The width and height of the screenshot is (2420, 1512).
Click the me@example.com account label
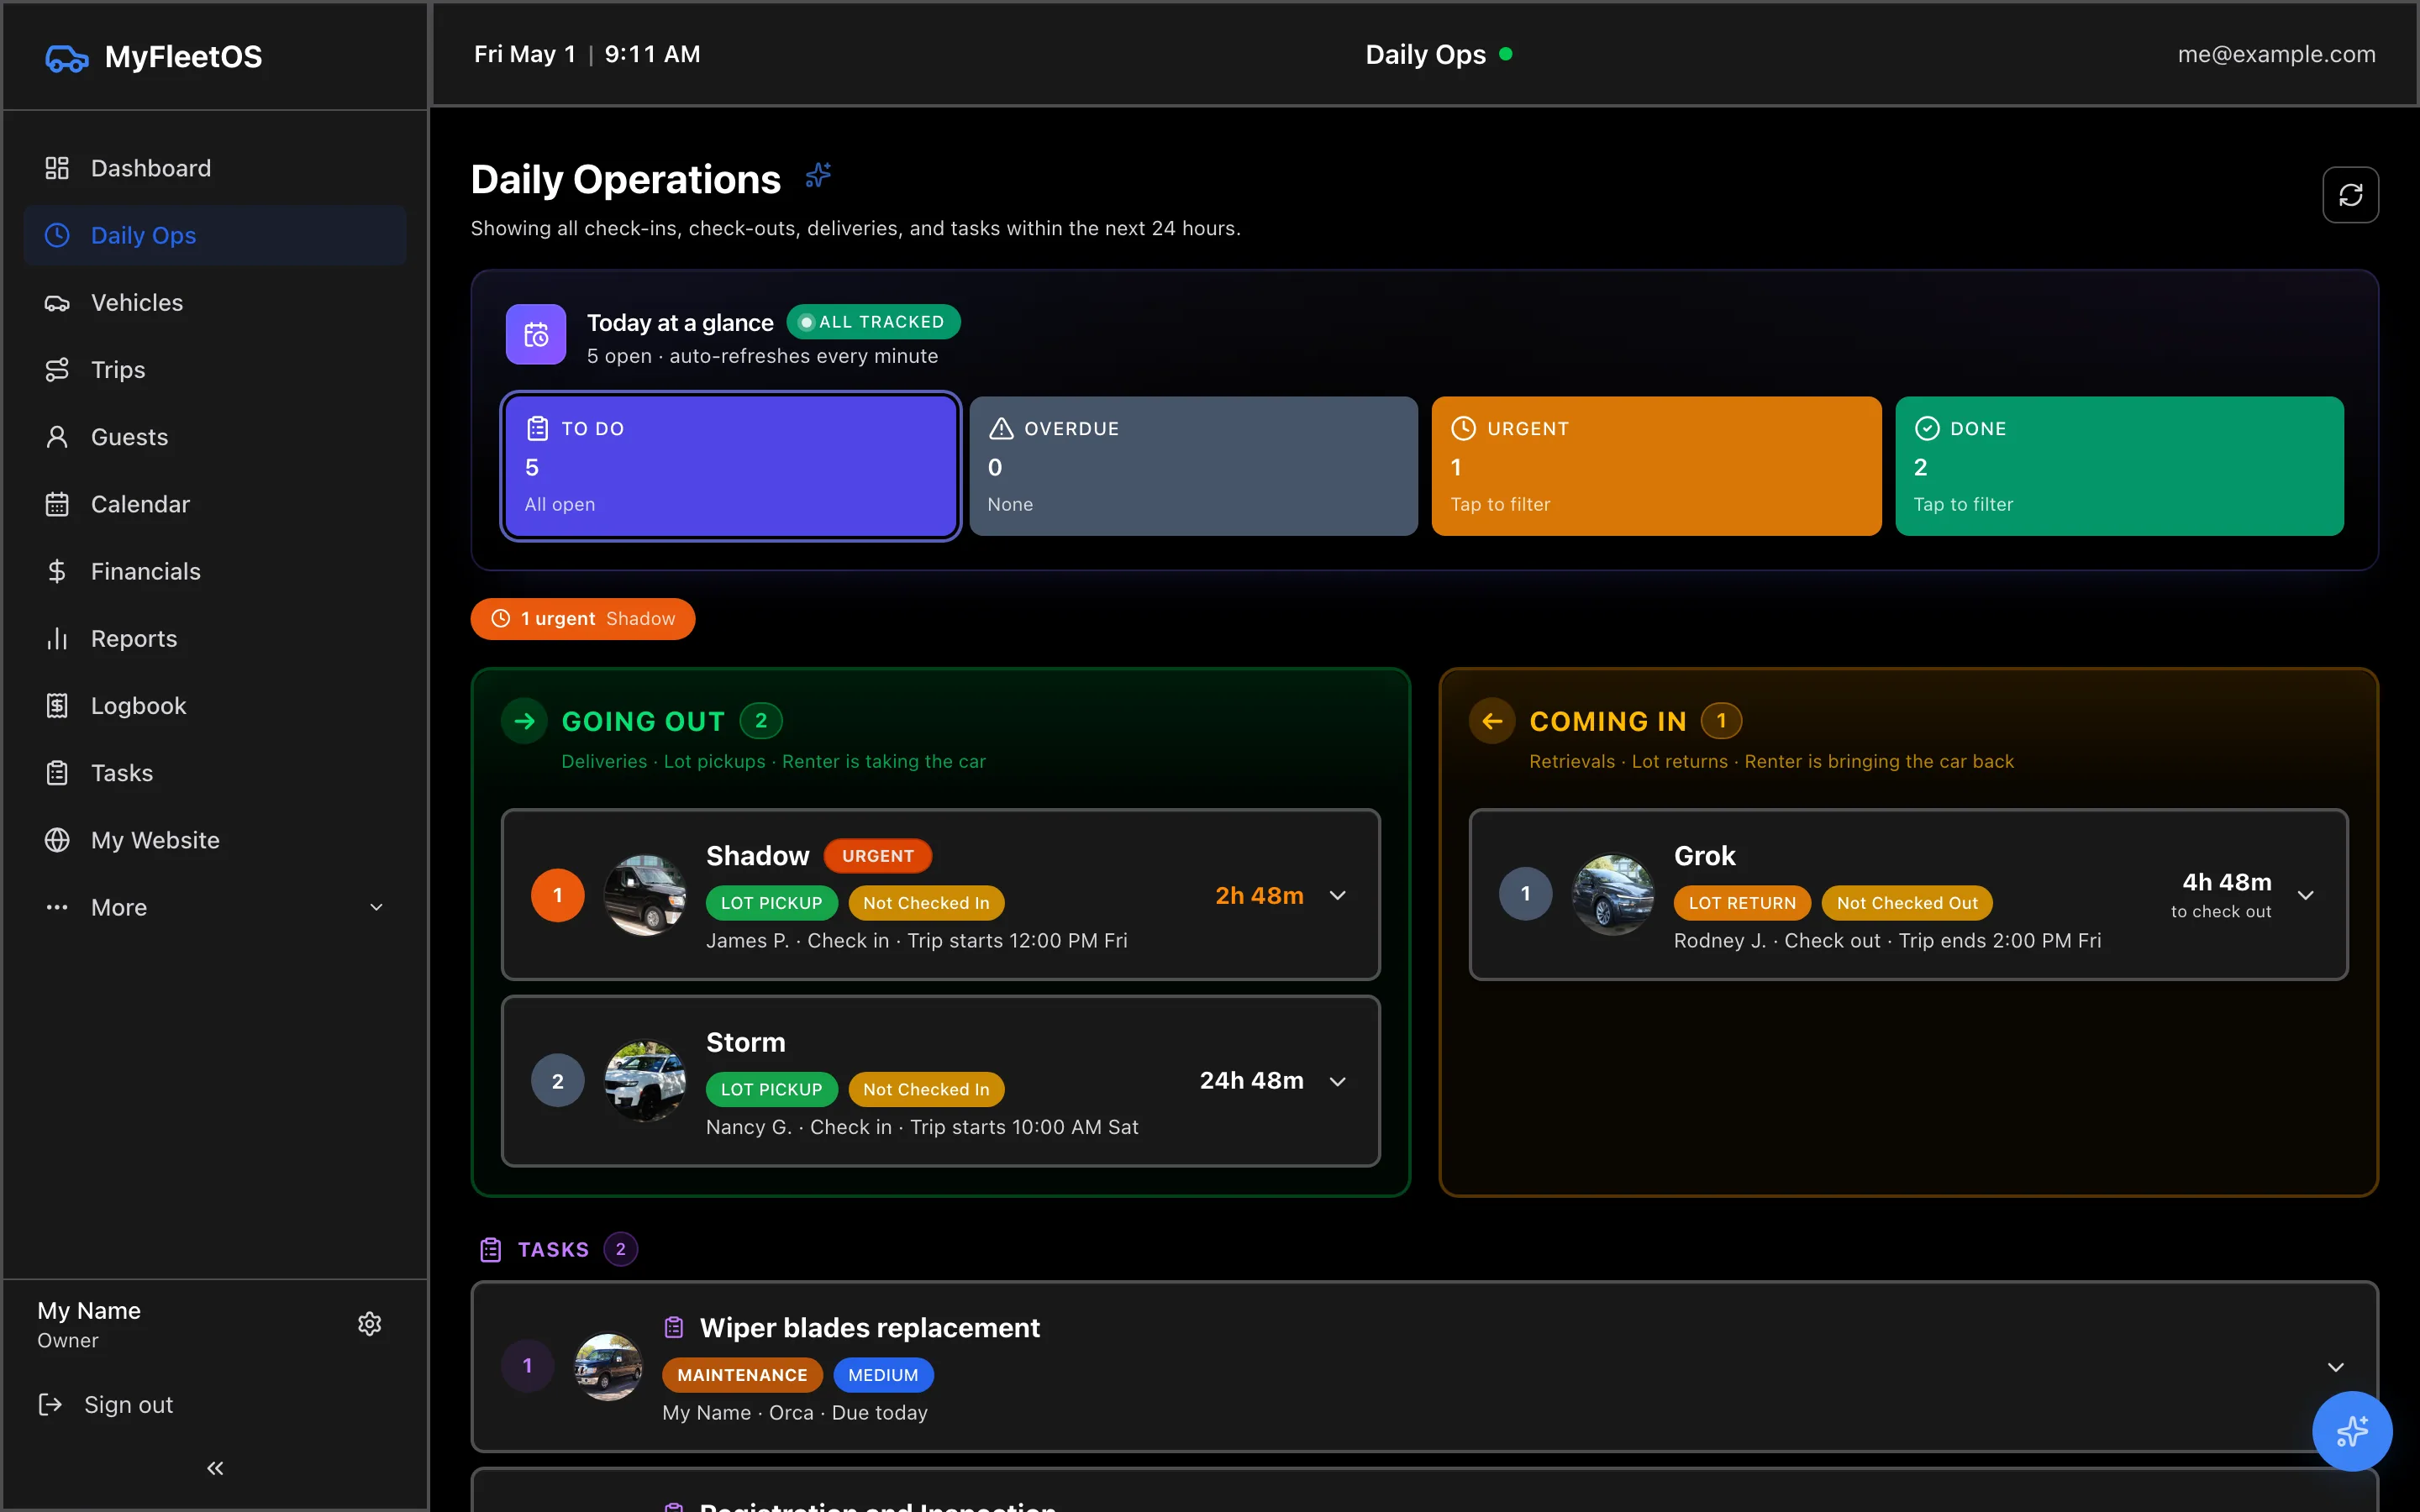coord(2276,54)
